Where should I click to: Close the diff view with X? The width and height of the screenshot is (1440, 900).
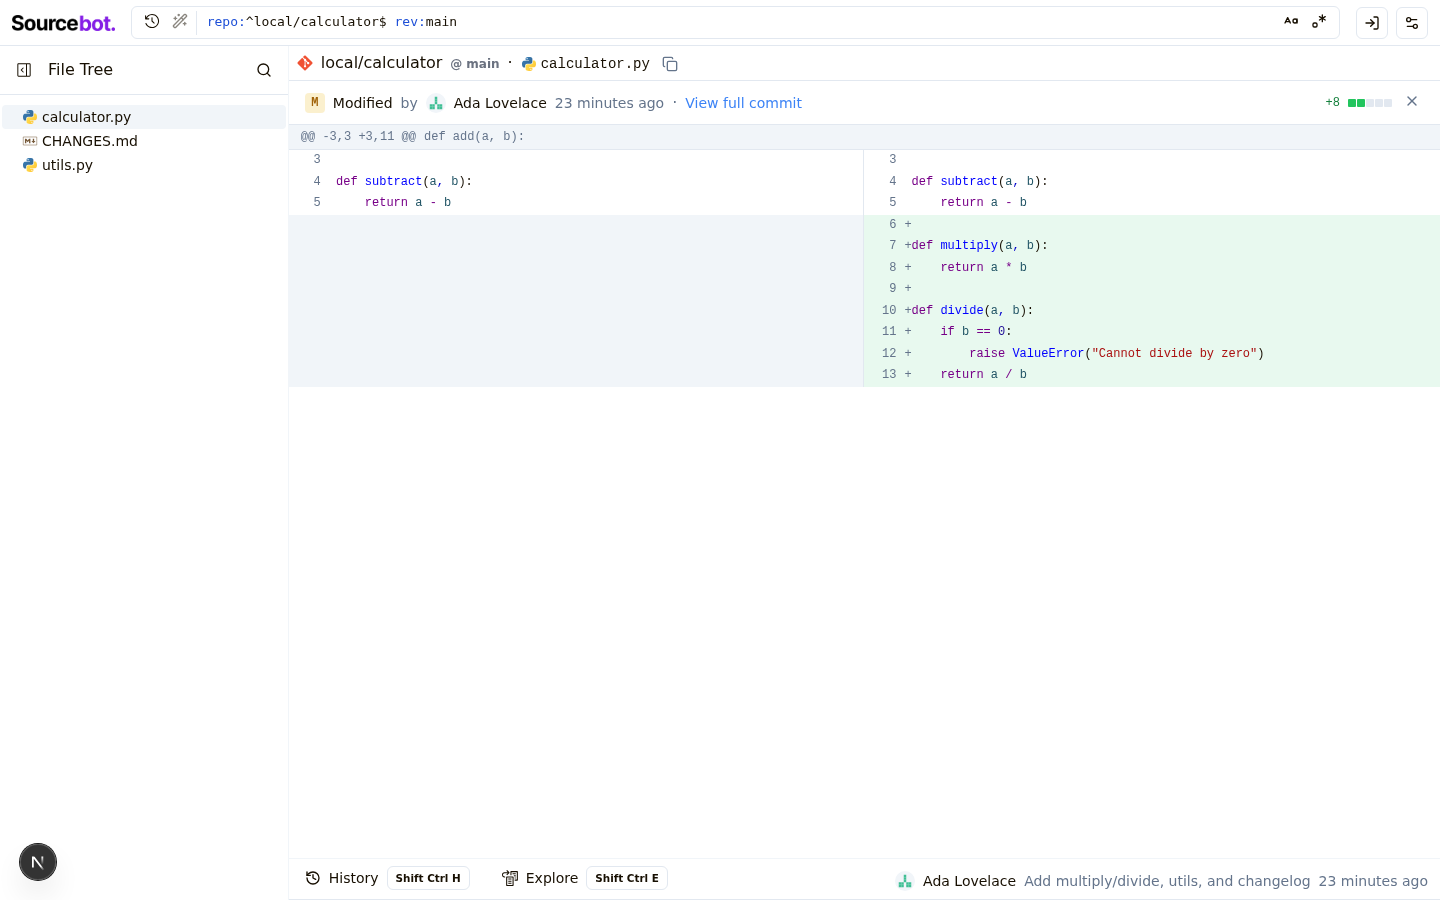pyautogui.click(x=1412, y=101)
